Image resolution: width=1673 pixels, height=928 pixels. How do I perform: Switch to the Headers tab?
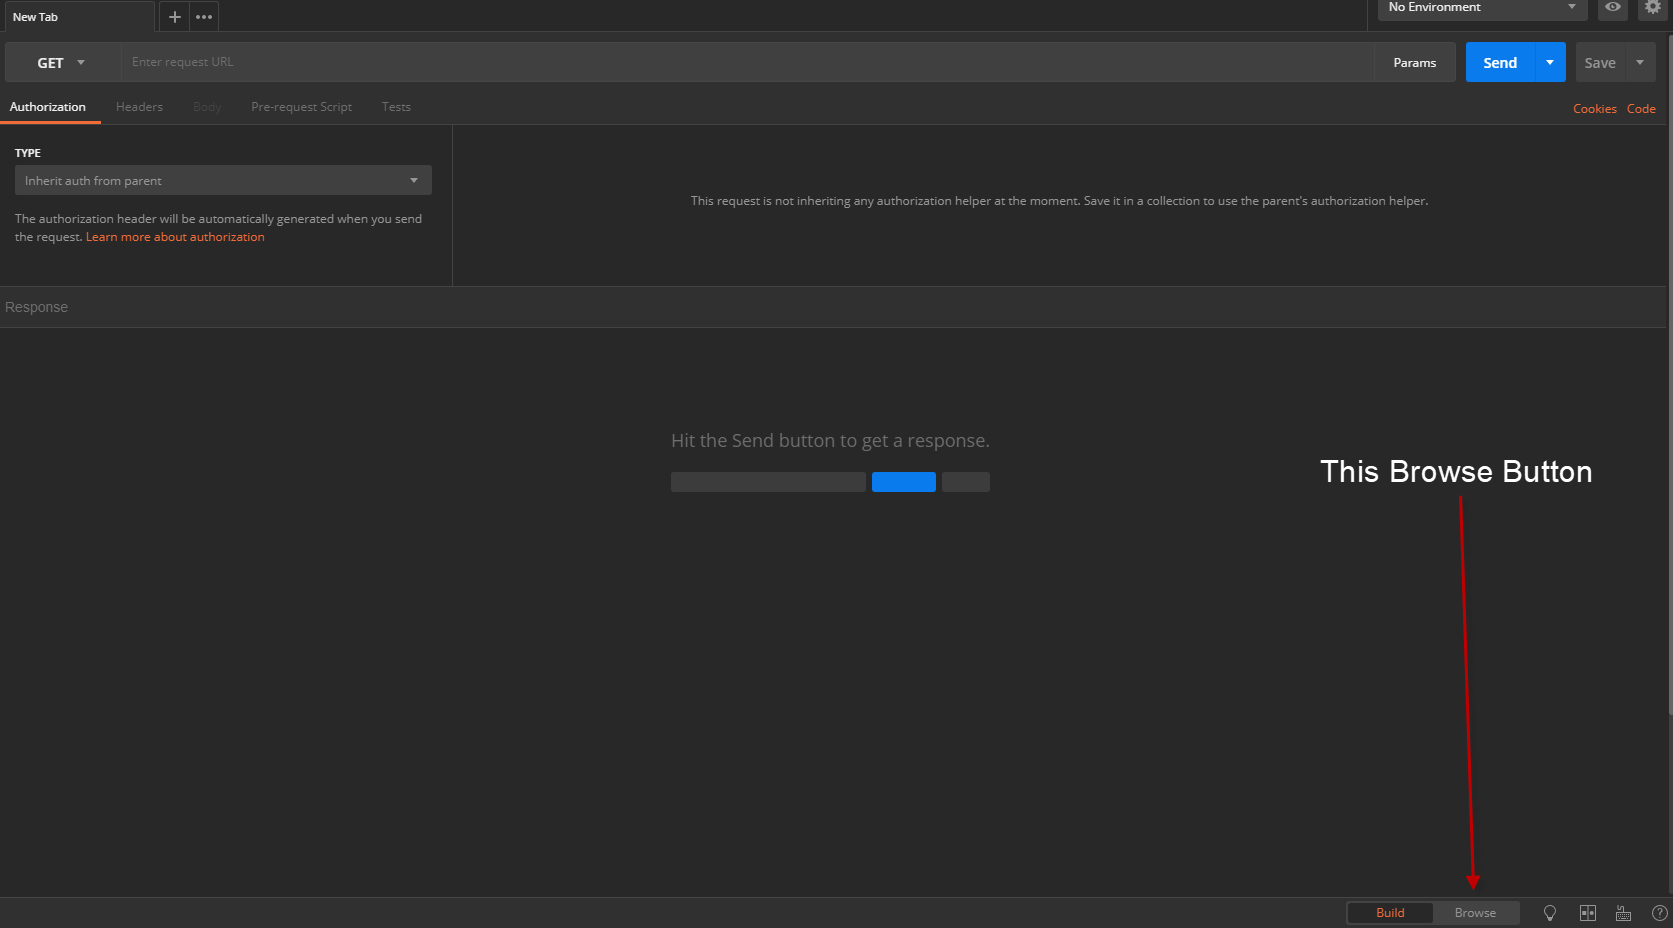point(139,107)
